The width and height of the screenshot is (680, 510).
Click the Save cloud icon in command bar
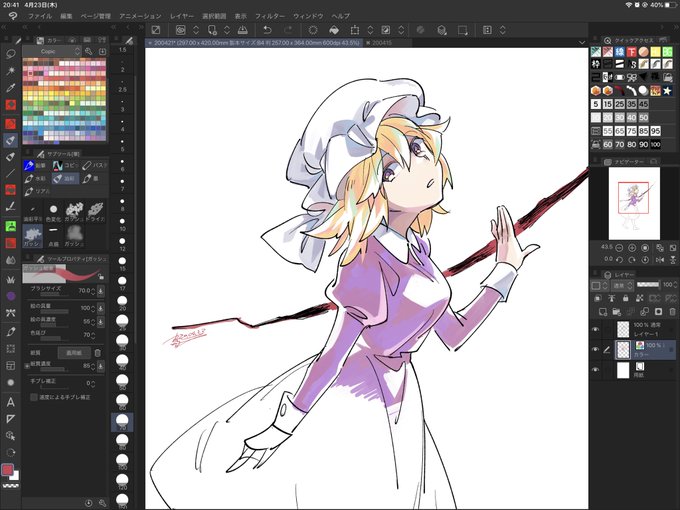[242, 30]
